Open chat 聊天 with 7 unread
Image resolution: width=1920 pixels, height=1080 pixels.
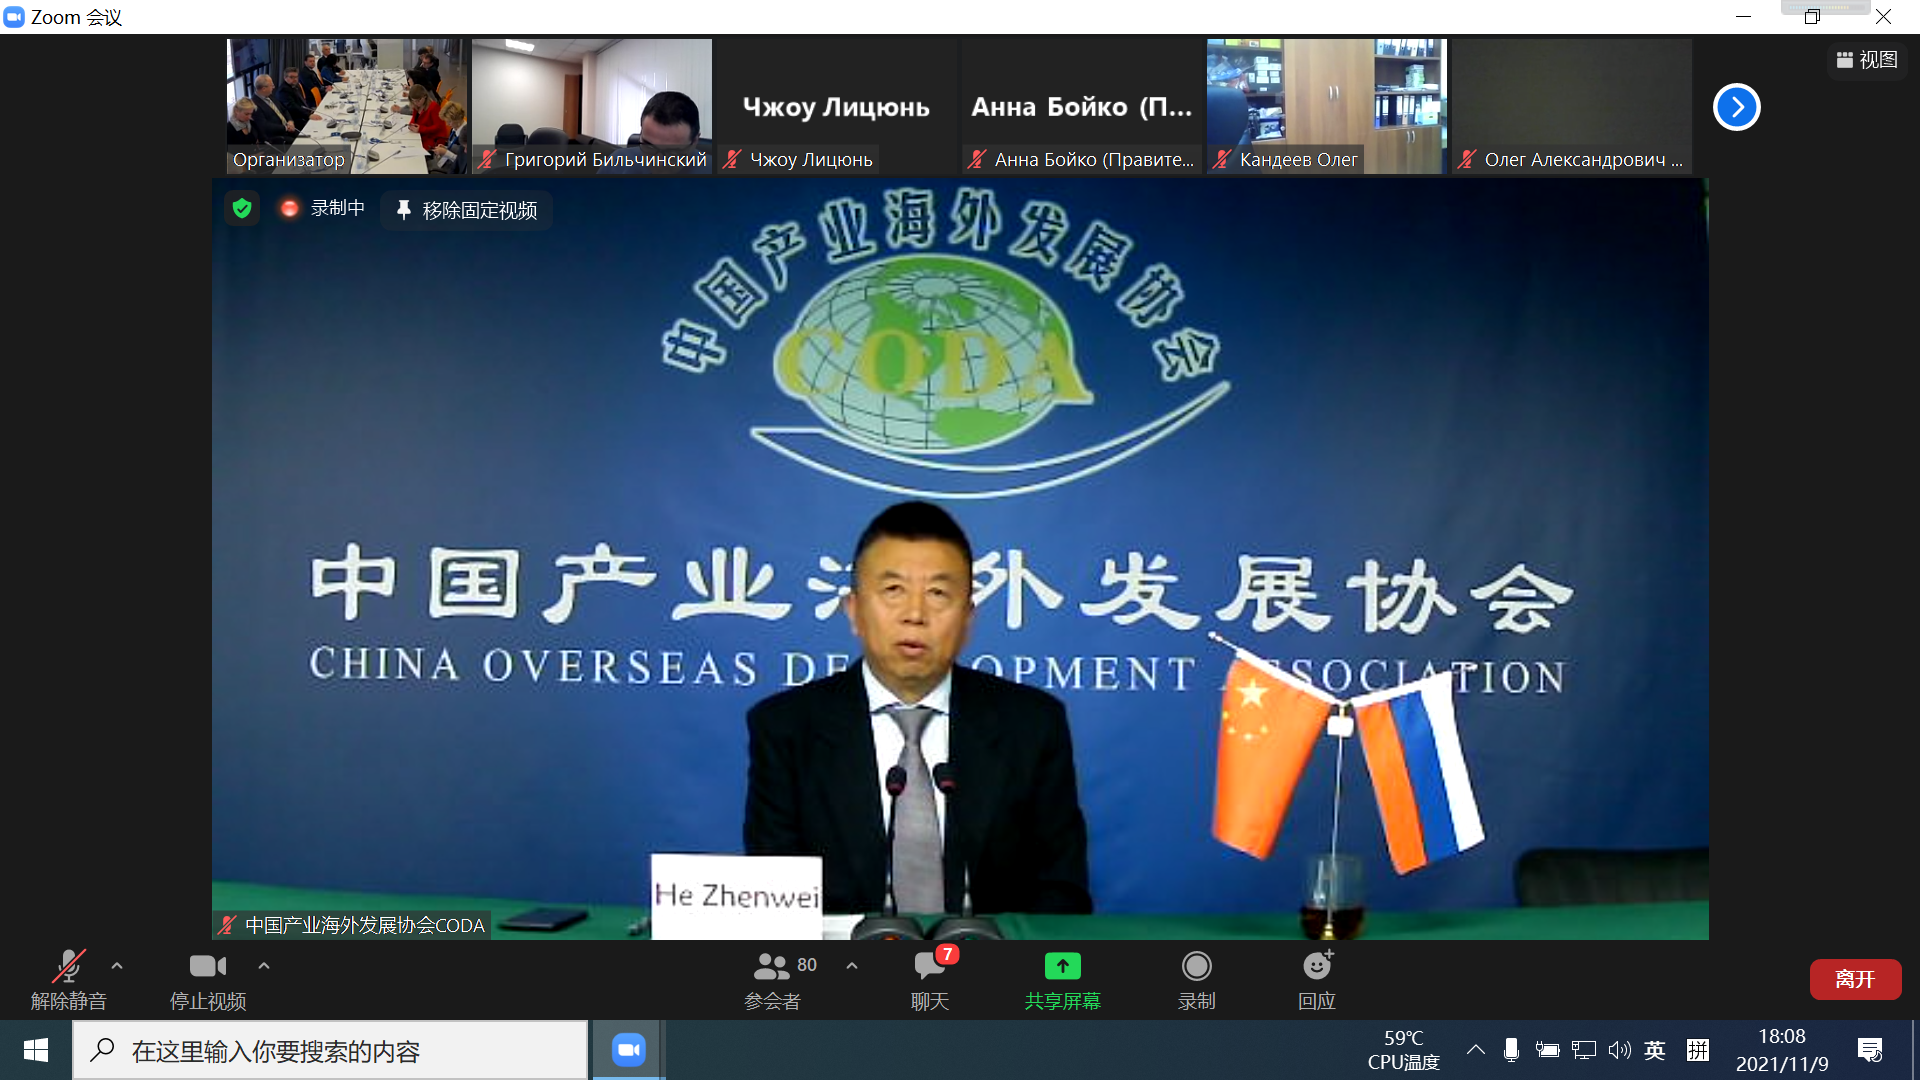930,980
